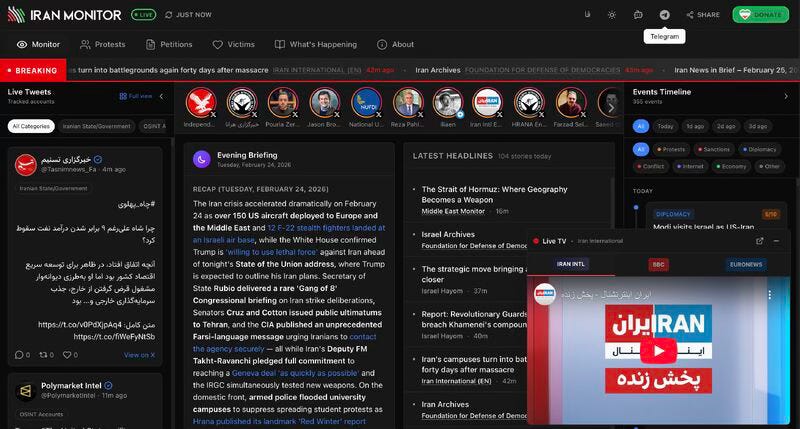Screen dimensions: 800x429
Task: Switch language with the Farsi letter icon
Action: coord(587,15)
